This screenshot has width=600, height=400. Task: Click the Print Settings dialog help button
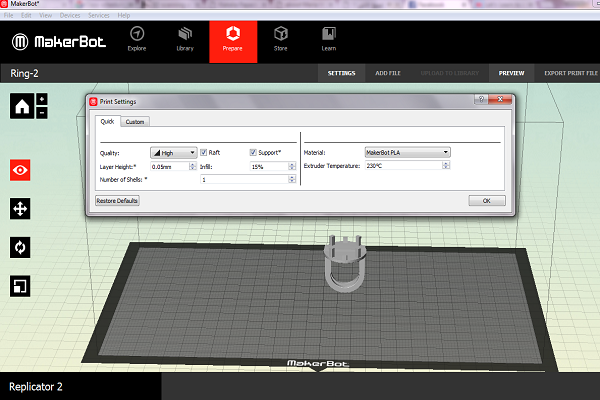(481, 99)
